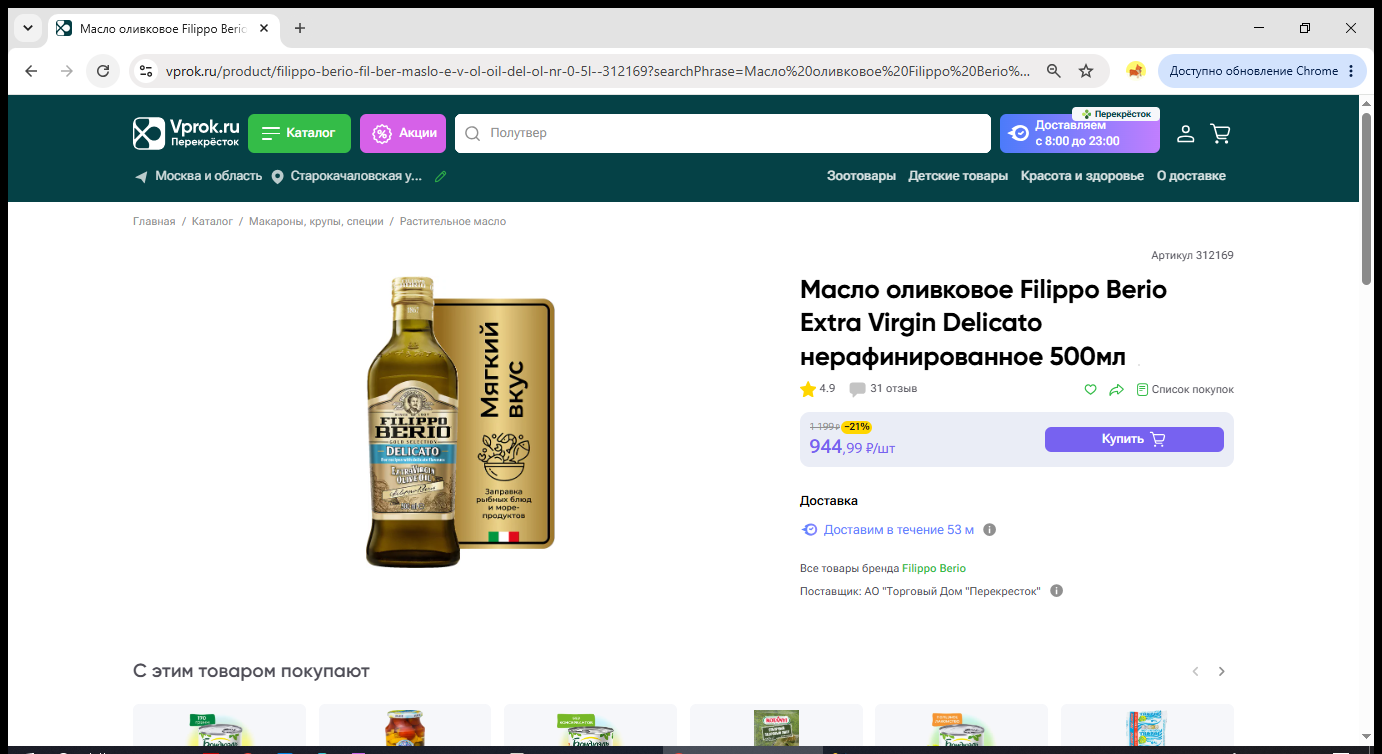The width and height of the screenshot is (1382, 754).
Task: Go back to the previous page
Action: (31, 71)
